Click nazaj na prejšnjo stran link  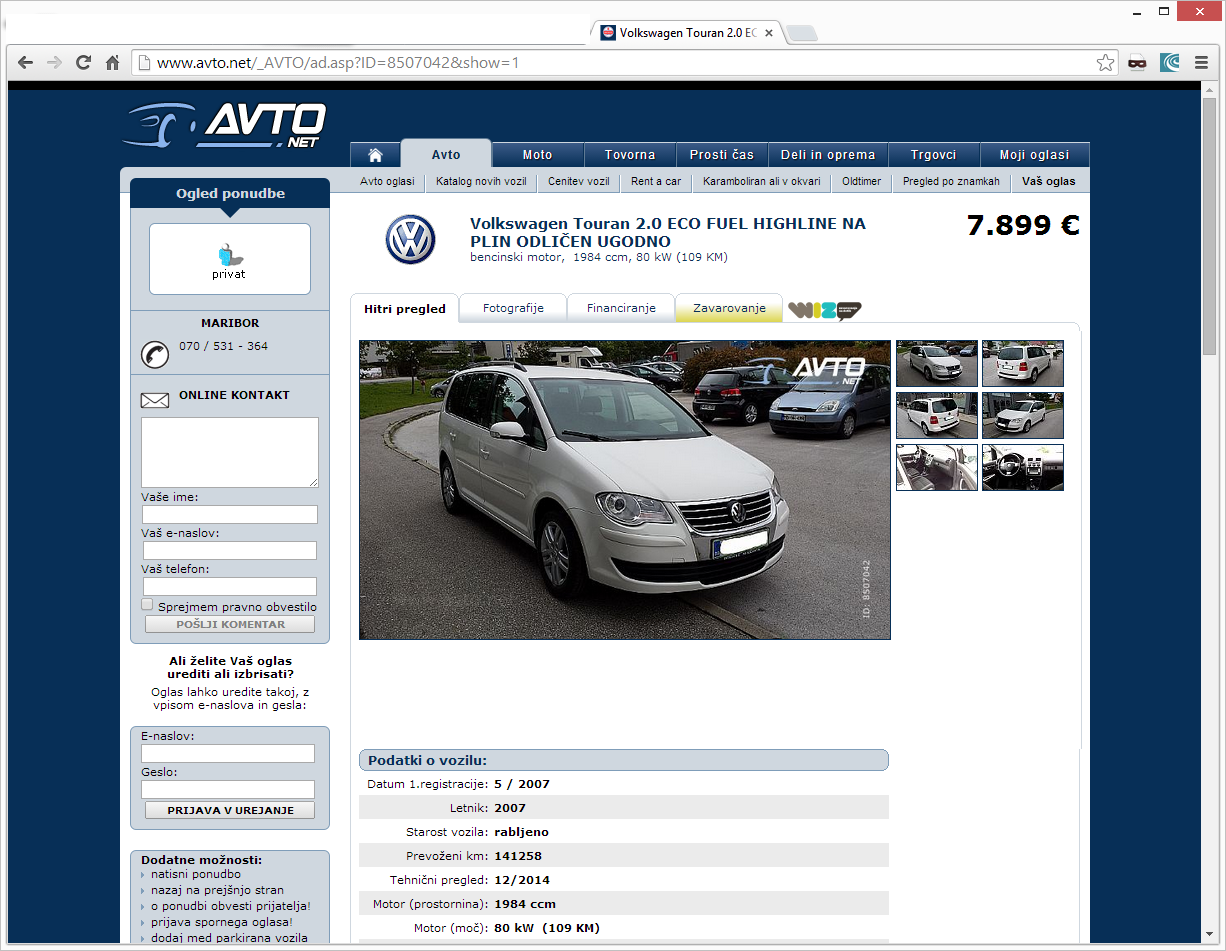point(217,890)
